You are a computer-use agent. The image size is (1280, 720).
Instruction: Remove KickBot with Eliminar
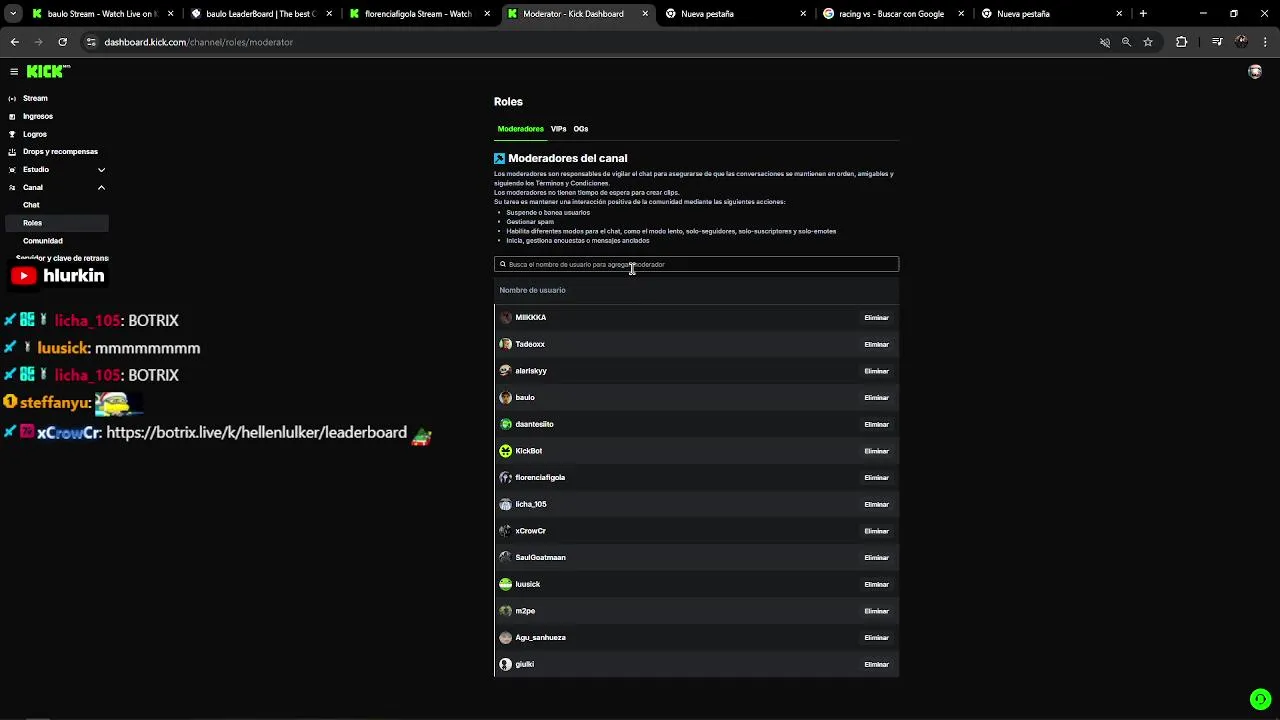pos(876,451)
